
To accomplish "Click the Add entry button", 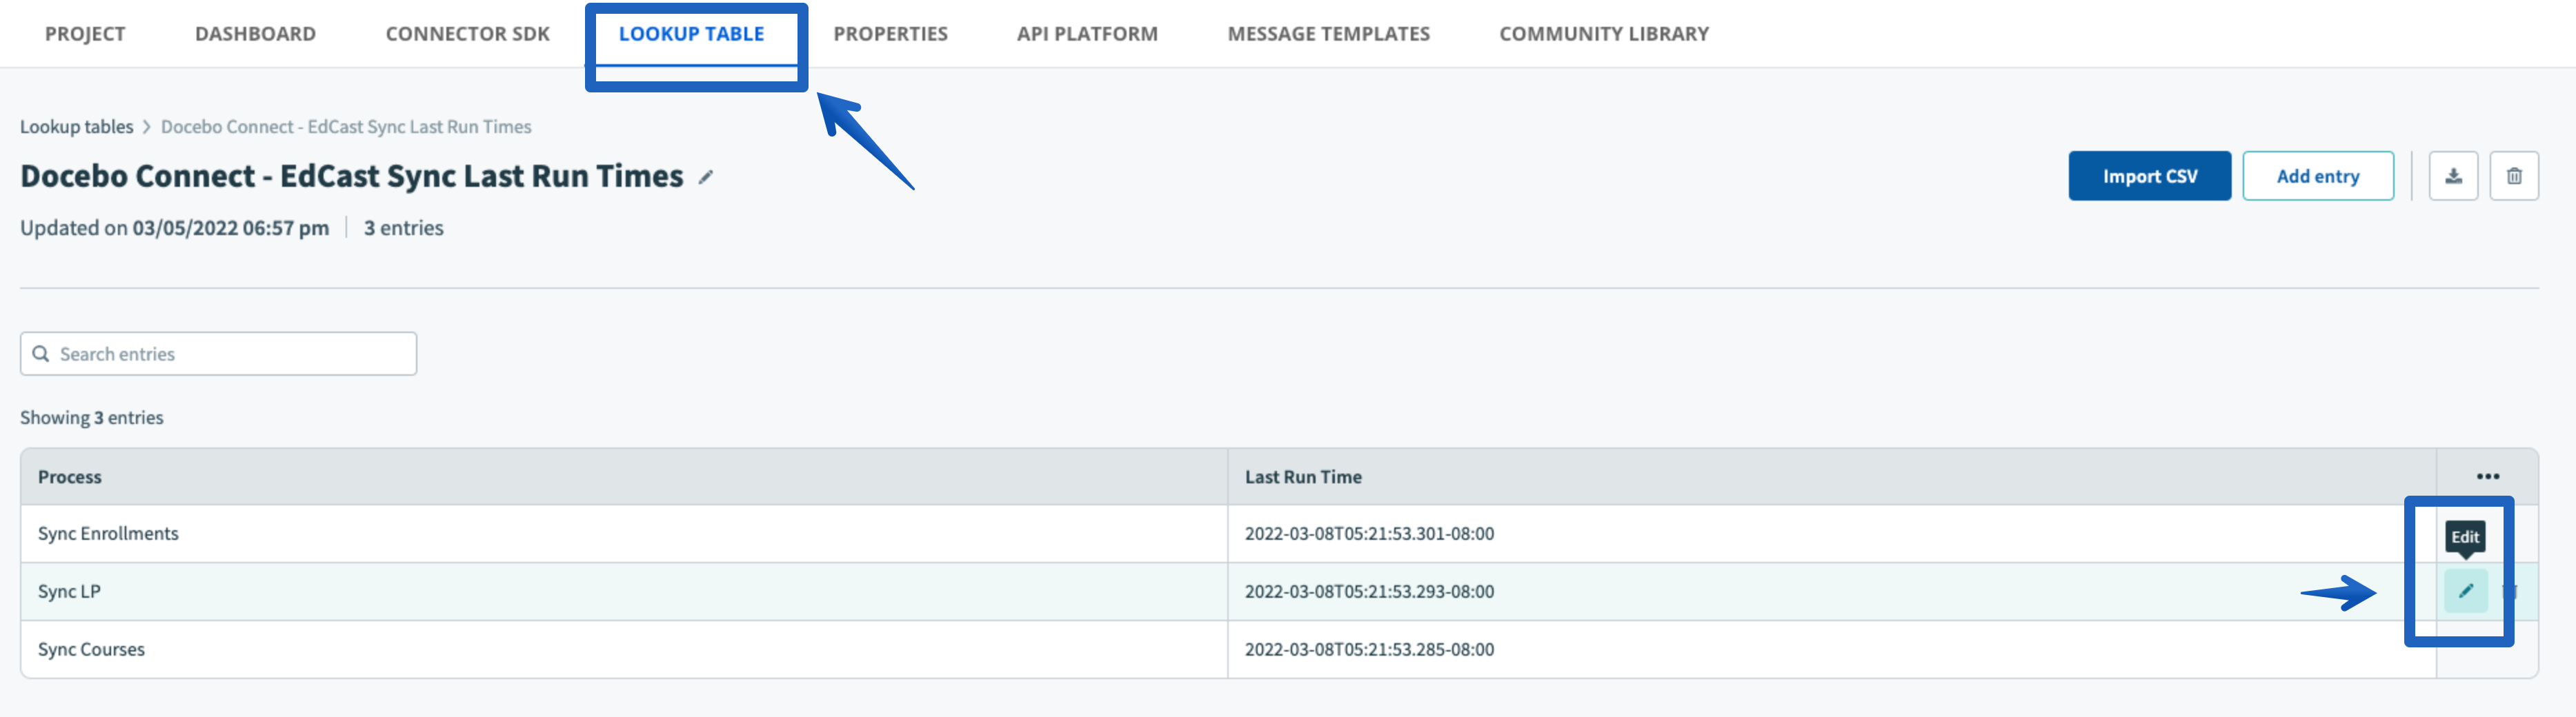I will 2317,176.
